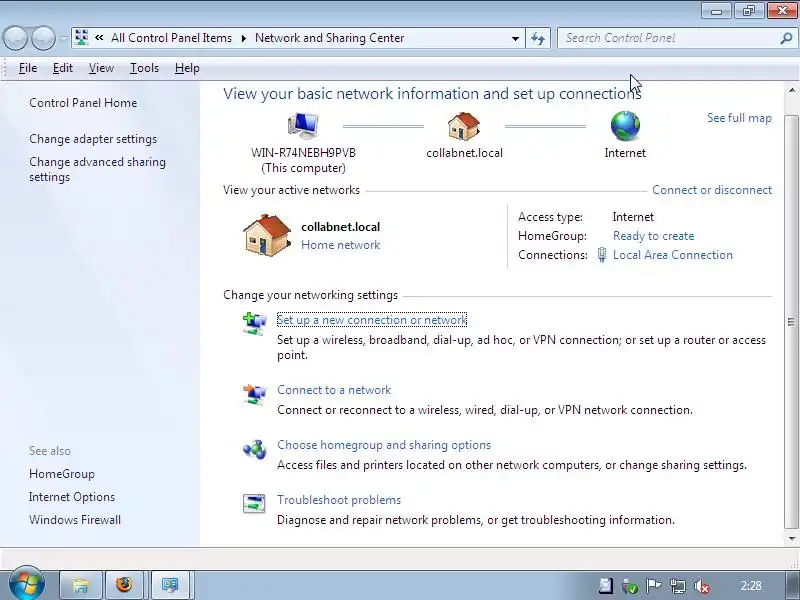Click the WIN-R74NEBH9PVB computer name

click(303, 153)
